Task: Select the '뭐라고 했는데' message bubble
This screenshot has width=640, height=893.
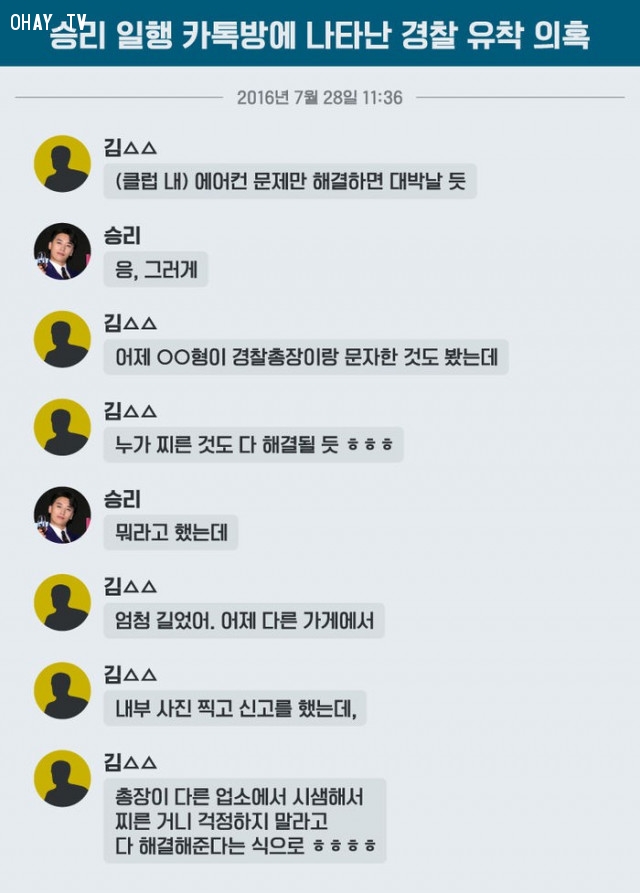Action: click(x=171, y=532)
